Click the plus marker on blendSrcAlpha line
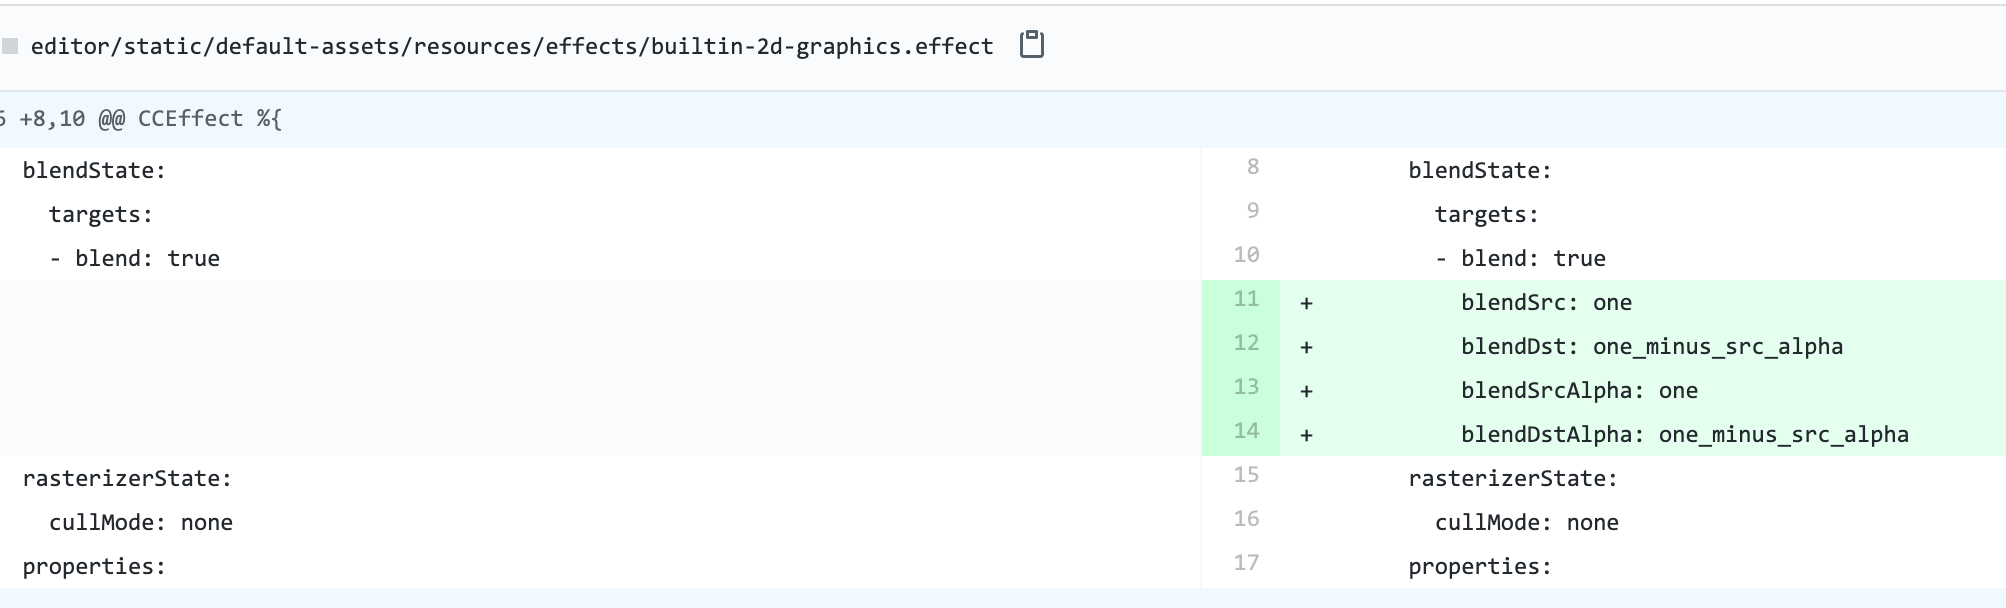2006x608 pixels. 1306,391
